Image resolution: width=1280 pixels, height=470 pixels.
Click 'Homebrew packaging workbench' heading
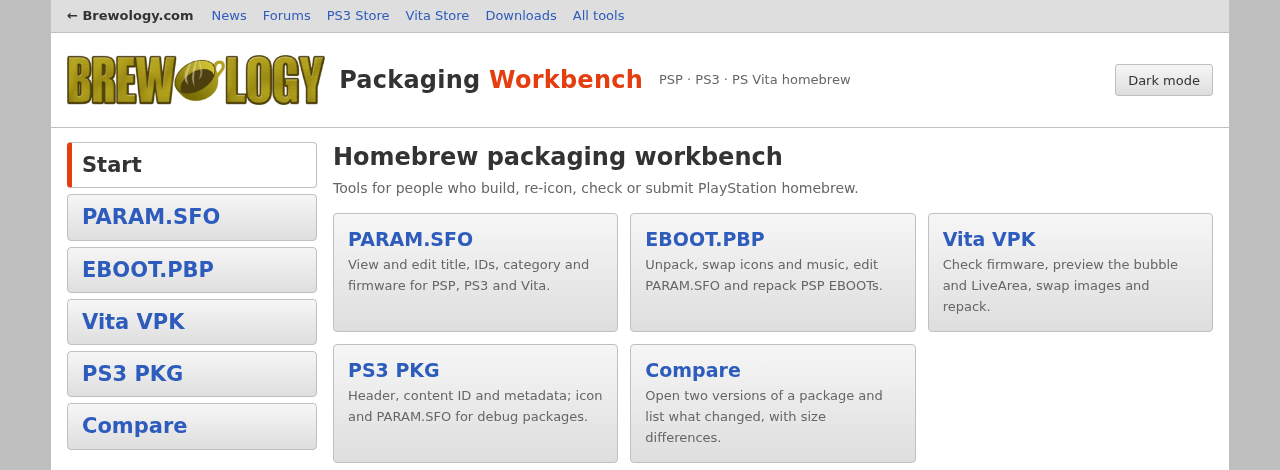click(x=558, y=157)
